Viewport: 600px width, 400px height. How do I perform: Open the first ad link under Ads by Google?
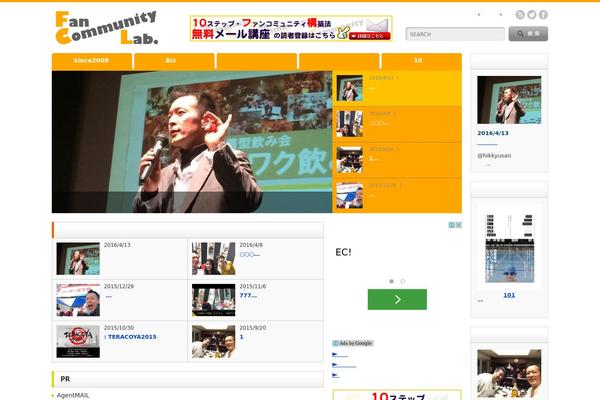pos(340,355)
